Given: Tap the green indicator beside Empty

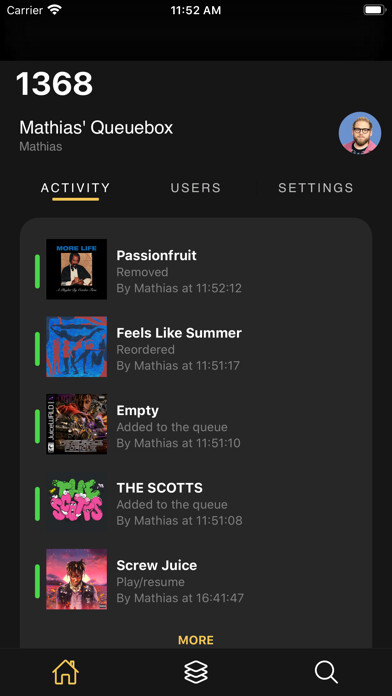Looking at the screenshot, I should click(x=37, y=426).
